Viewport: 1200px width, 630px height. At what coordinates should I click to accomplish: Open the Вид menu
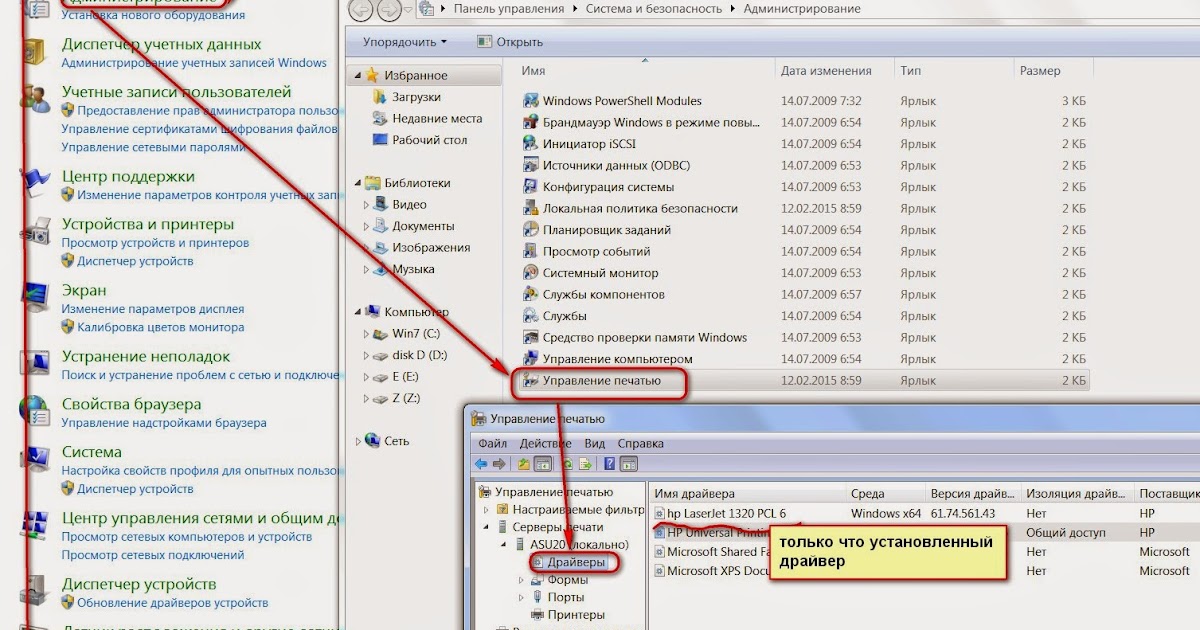point(595,444)
